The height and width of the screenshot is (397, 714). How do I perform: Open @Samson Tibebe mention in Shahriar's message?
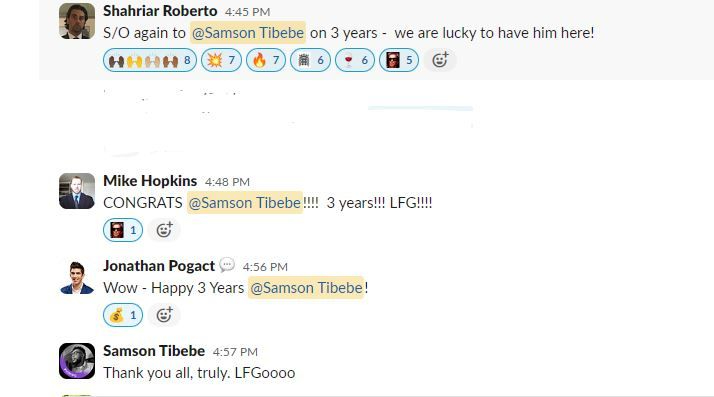point(248,33)
